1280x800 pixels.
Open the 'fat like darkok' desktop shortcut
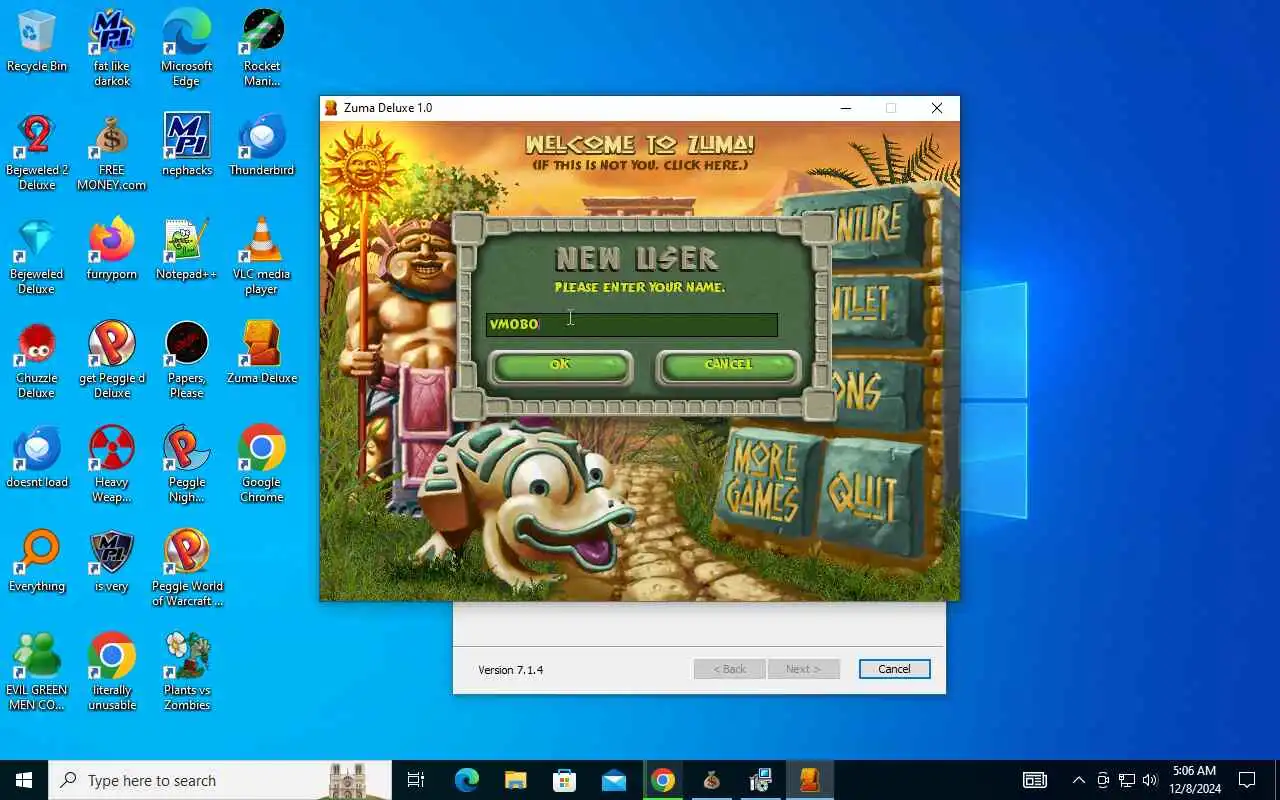click(x=112, y=48)
